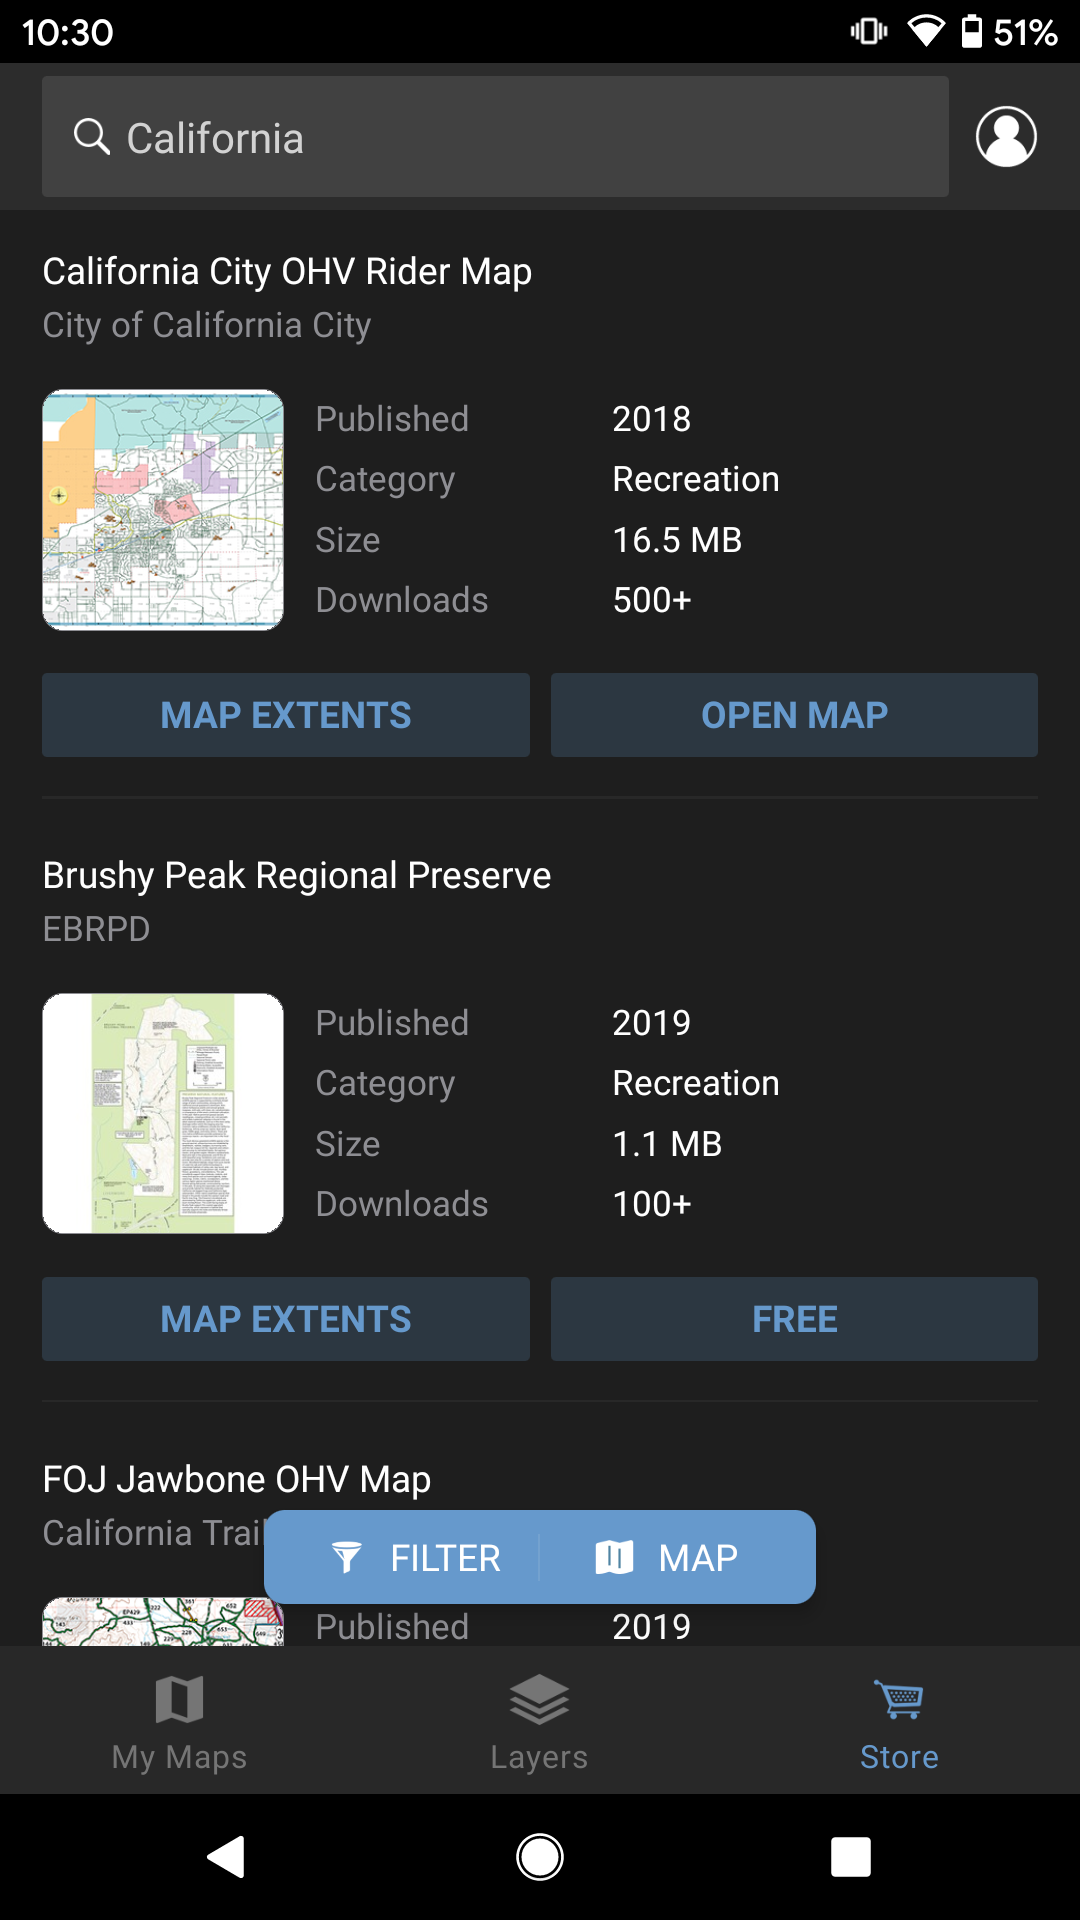This screenshot has width=1080, height=1920.
Task: Tap the search magnifier icon
Action: point(92,137)
